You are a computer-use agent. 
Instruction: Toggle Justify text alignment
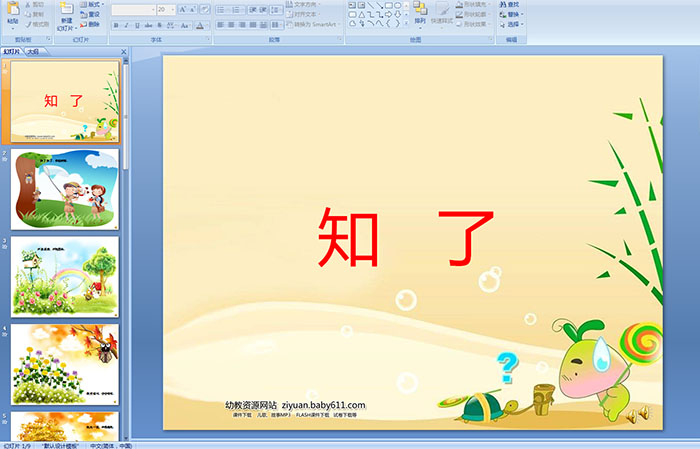pyautogui.click(x=253, y=25)
